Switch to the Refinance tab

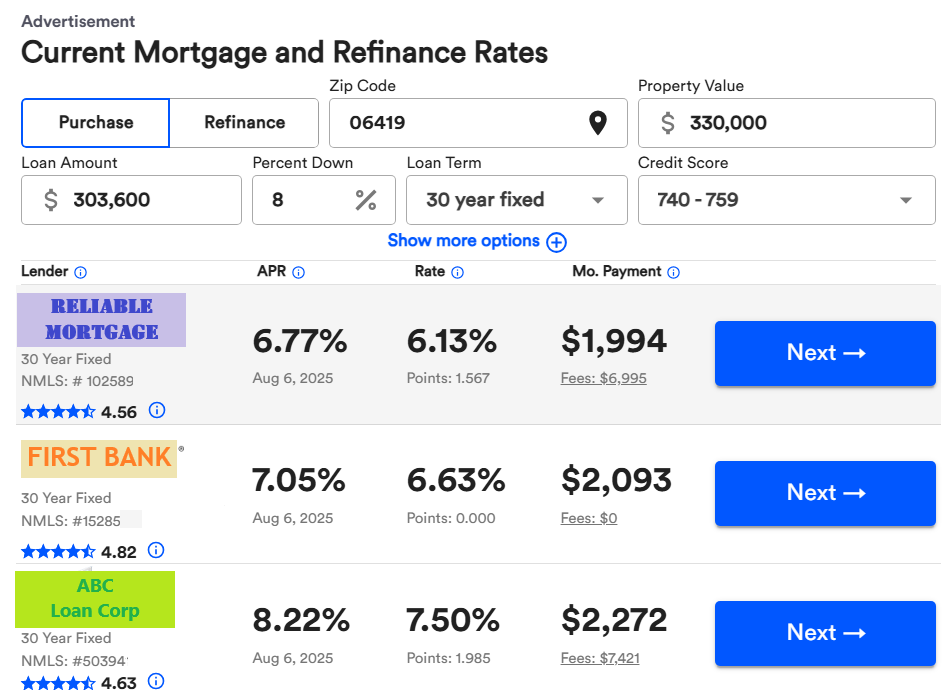point(244,123)
